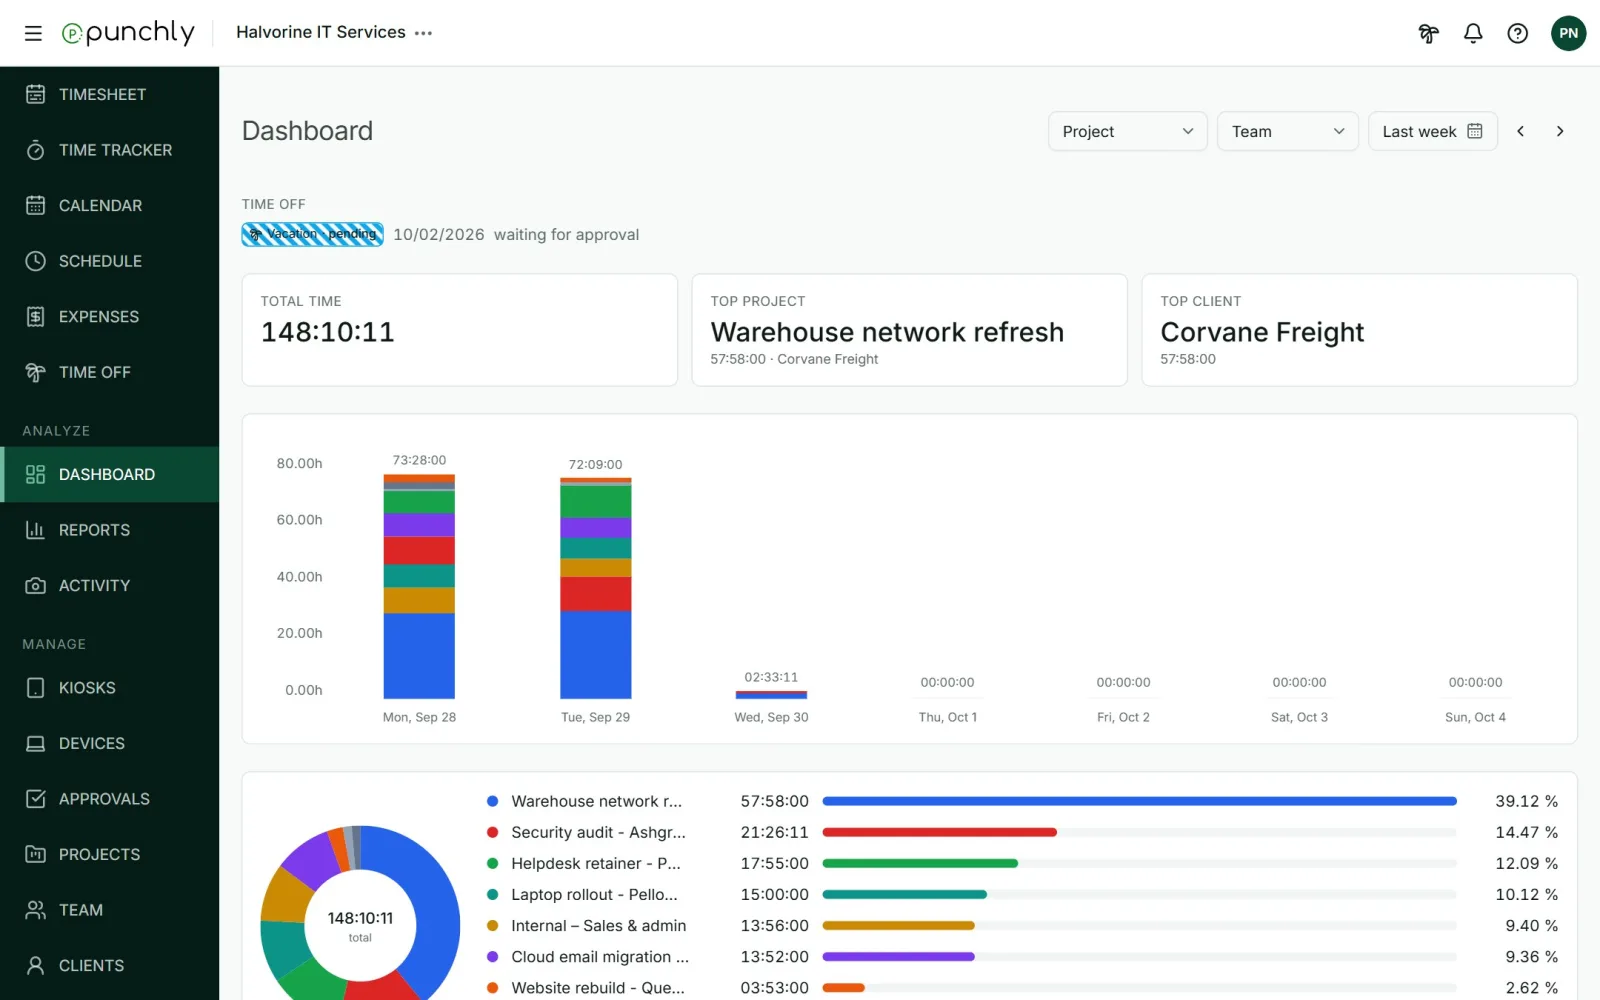Click the Corvane Freight top client name

[x=1262, y=332]
